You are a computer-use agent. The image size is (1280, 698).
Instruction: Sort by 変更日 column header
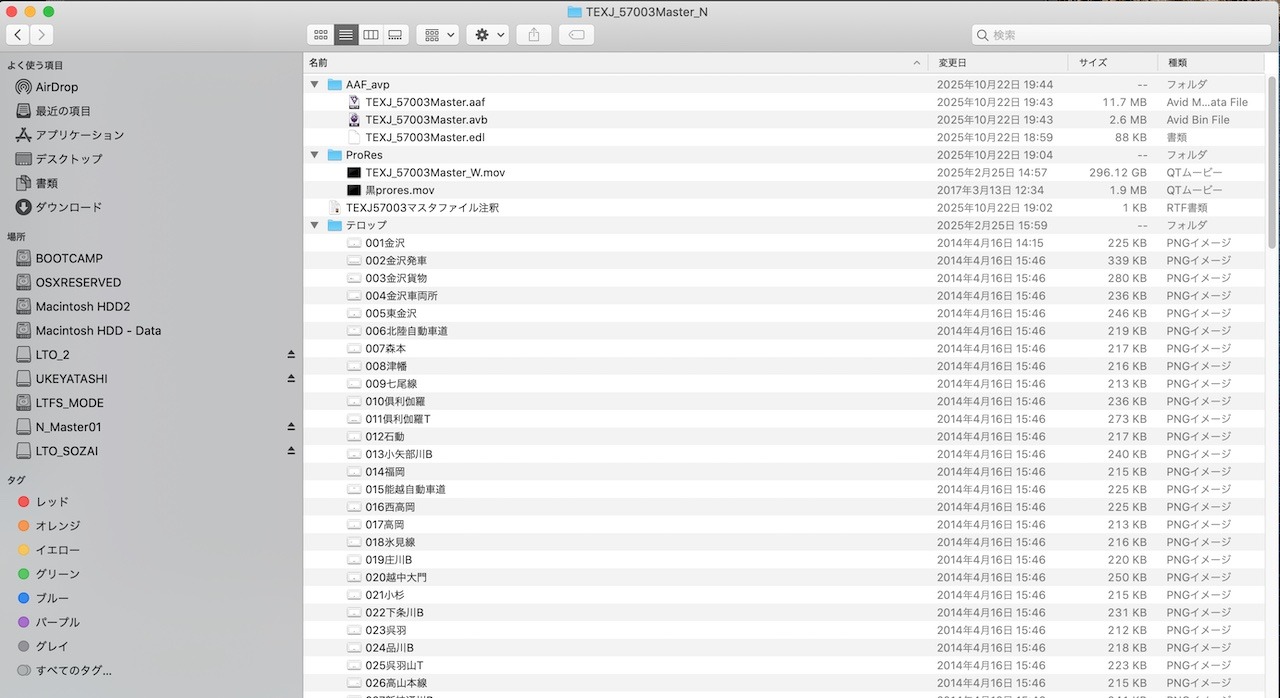952,62
